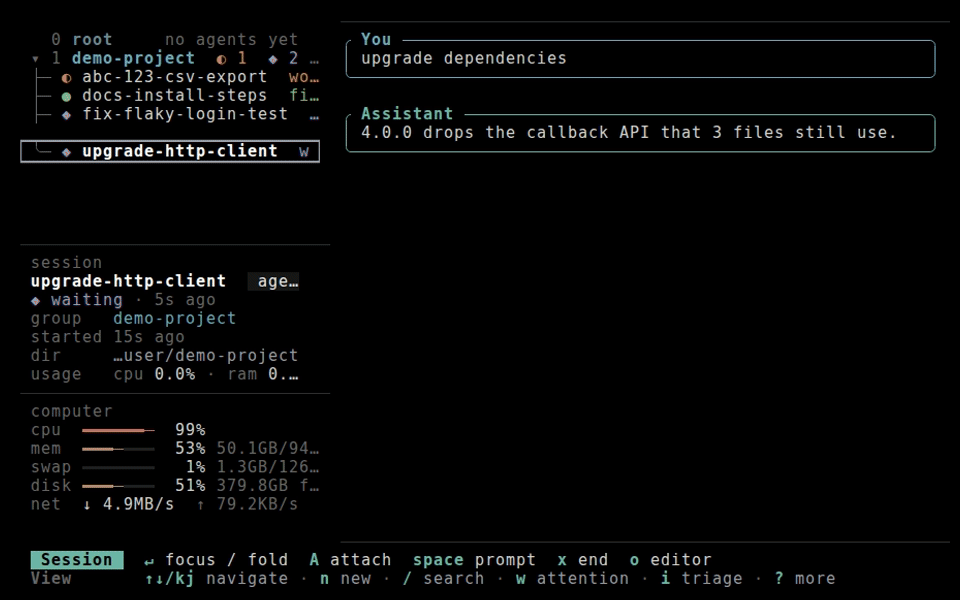This screenshot has width=960, height=600.
Task: Click the truncated 'age…' badge
Action: pos(274,281)
